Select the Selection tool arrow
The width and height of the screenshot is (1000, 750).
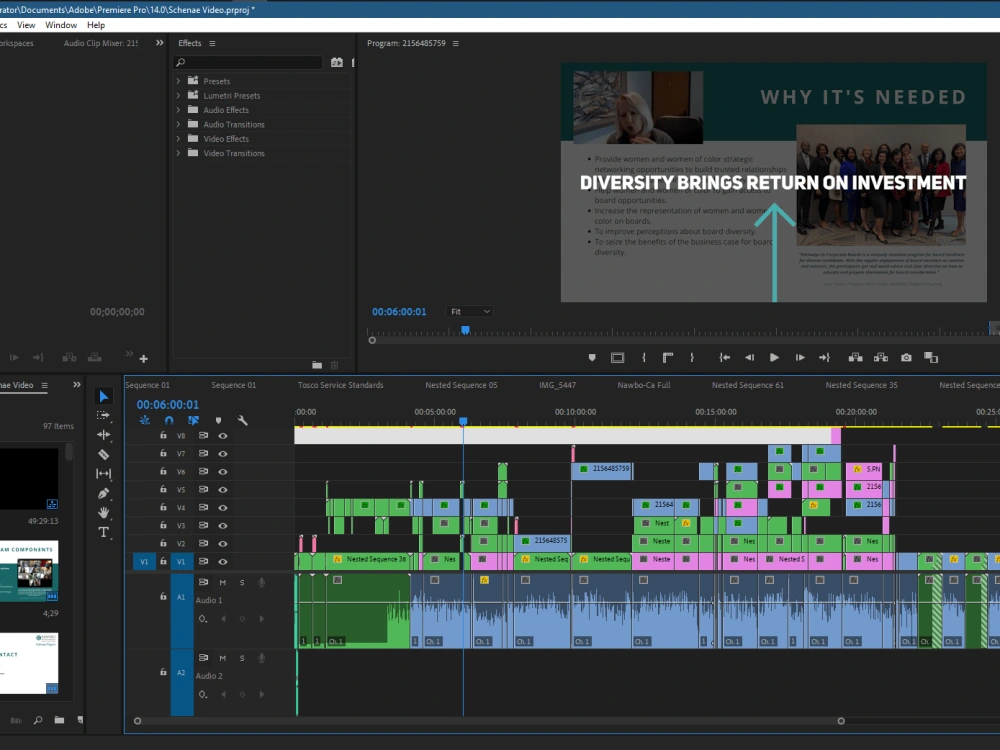(x=103, y=397)
